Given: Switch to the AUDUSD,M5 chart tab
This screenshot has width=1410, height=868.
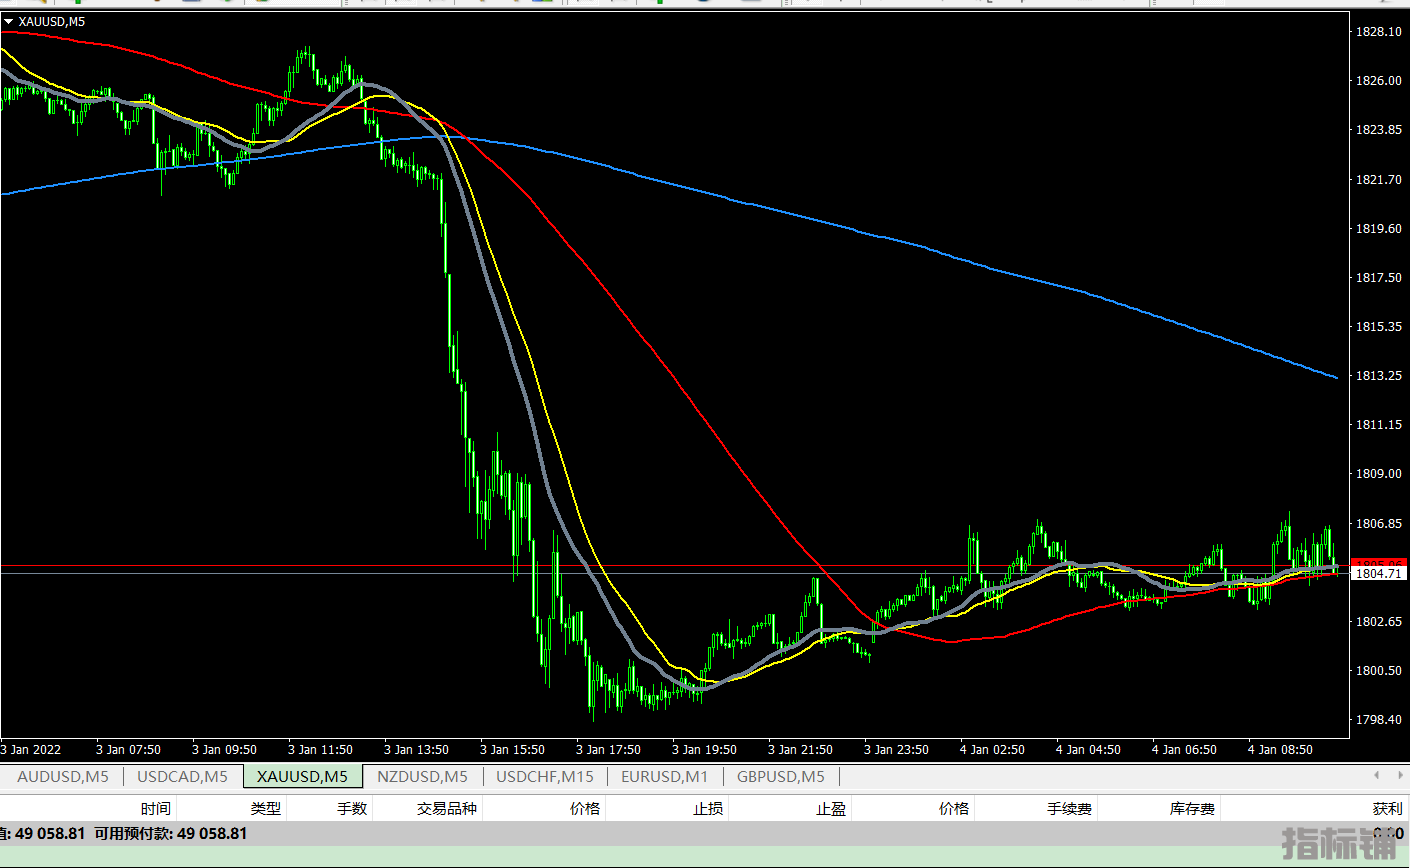Looking at the screenshot, I should (63, 777).
